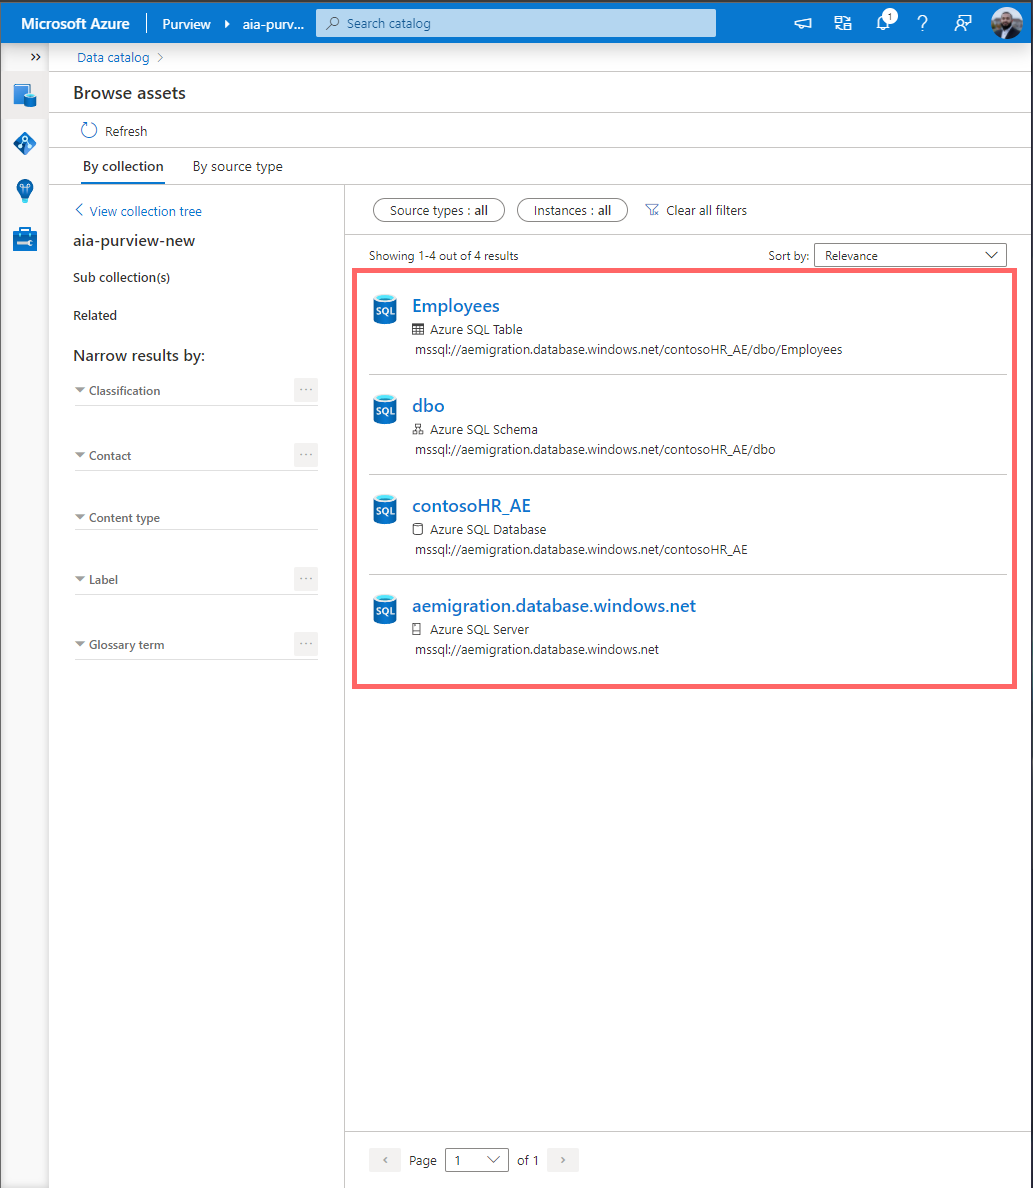The height and width of the screenshot is (1188, 1033).
Task: Click the aia-purview-new collection name
Action: point(134,241)
